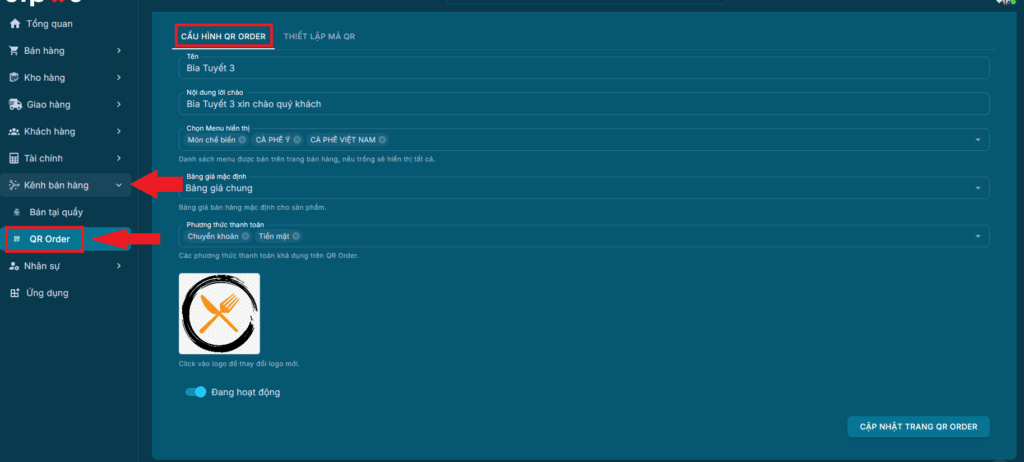The height and width of the screenshot is (462, 1024).
Task: Open the Bảng giá mặc định dropdown arrow
Action: click(x=976, y=188)
